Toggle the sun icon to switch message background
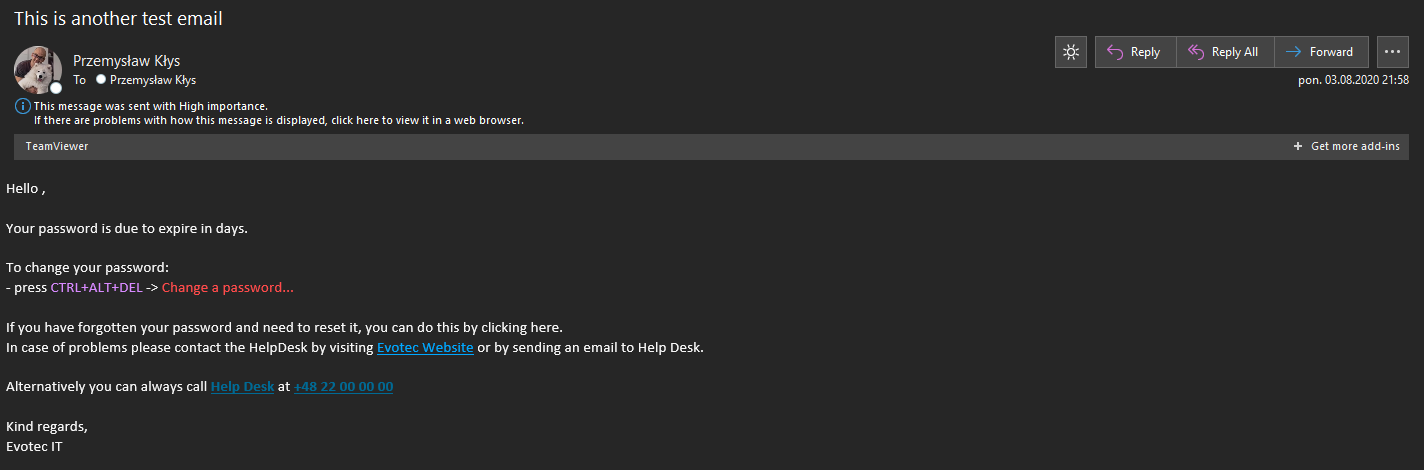 pos(1071,52)
